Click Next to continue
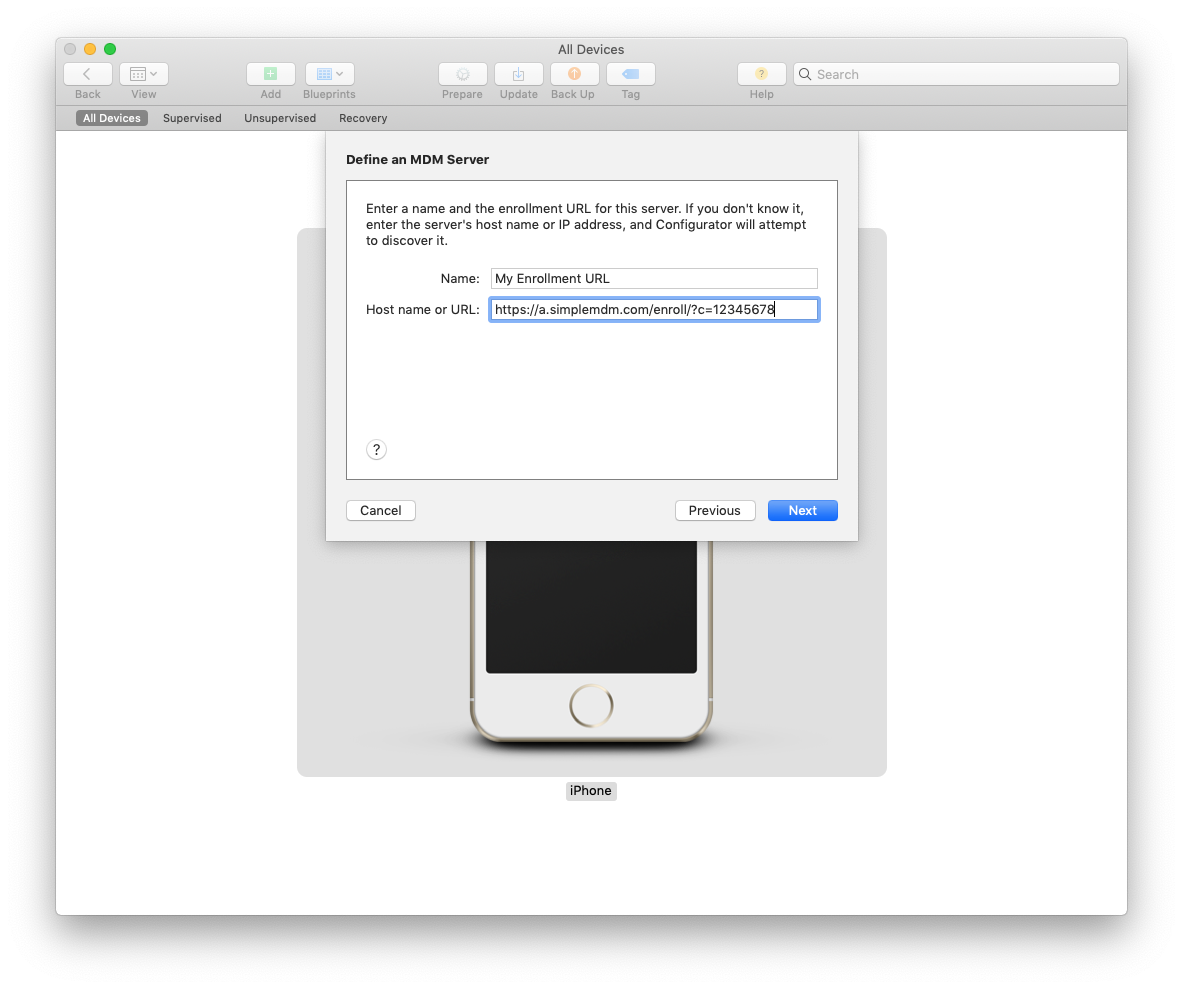Viewport: 1183px width, 989px height. (x=802, y=510)
